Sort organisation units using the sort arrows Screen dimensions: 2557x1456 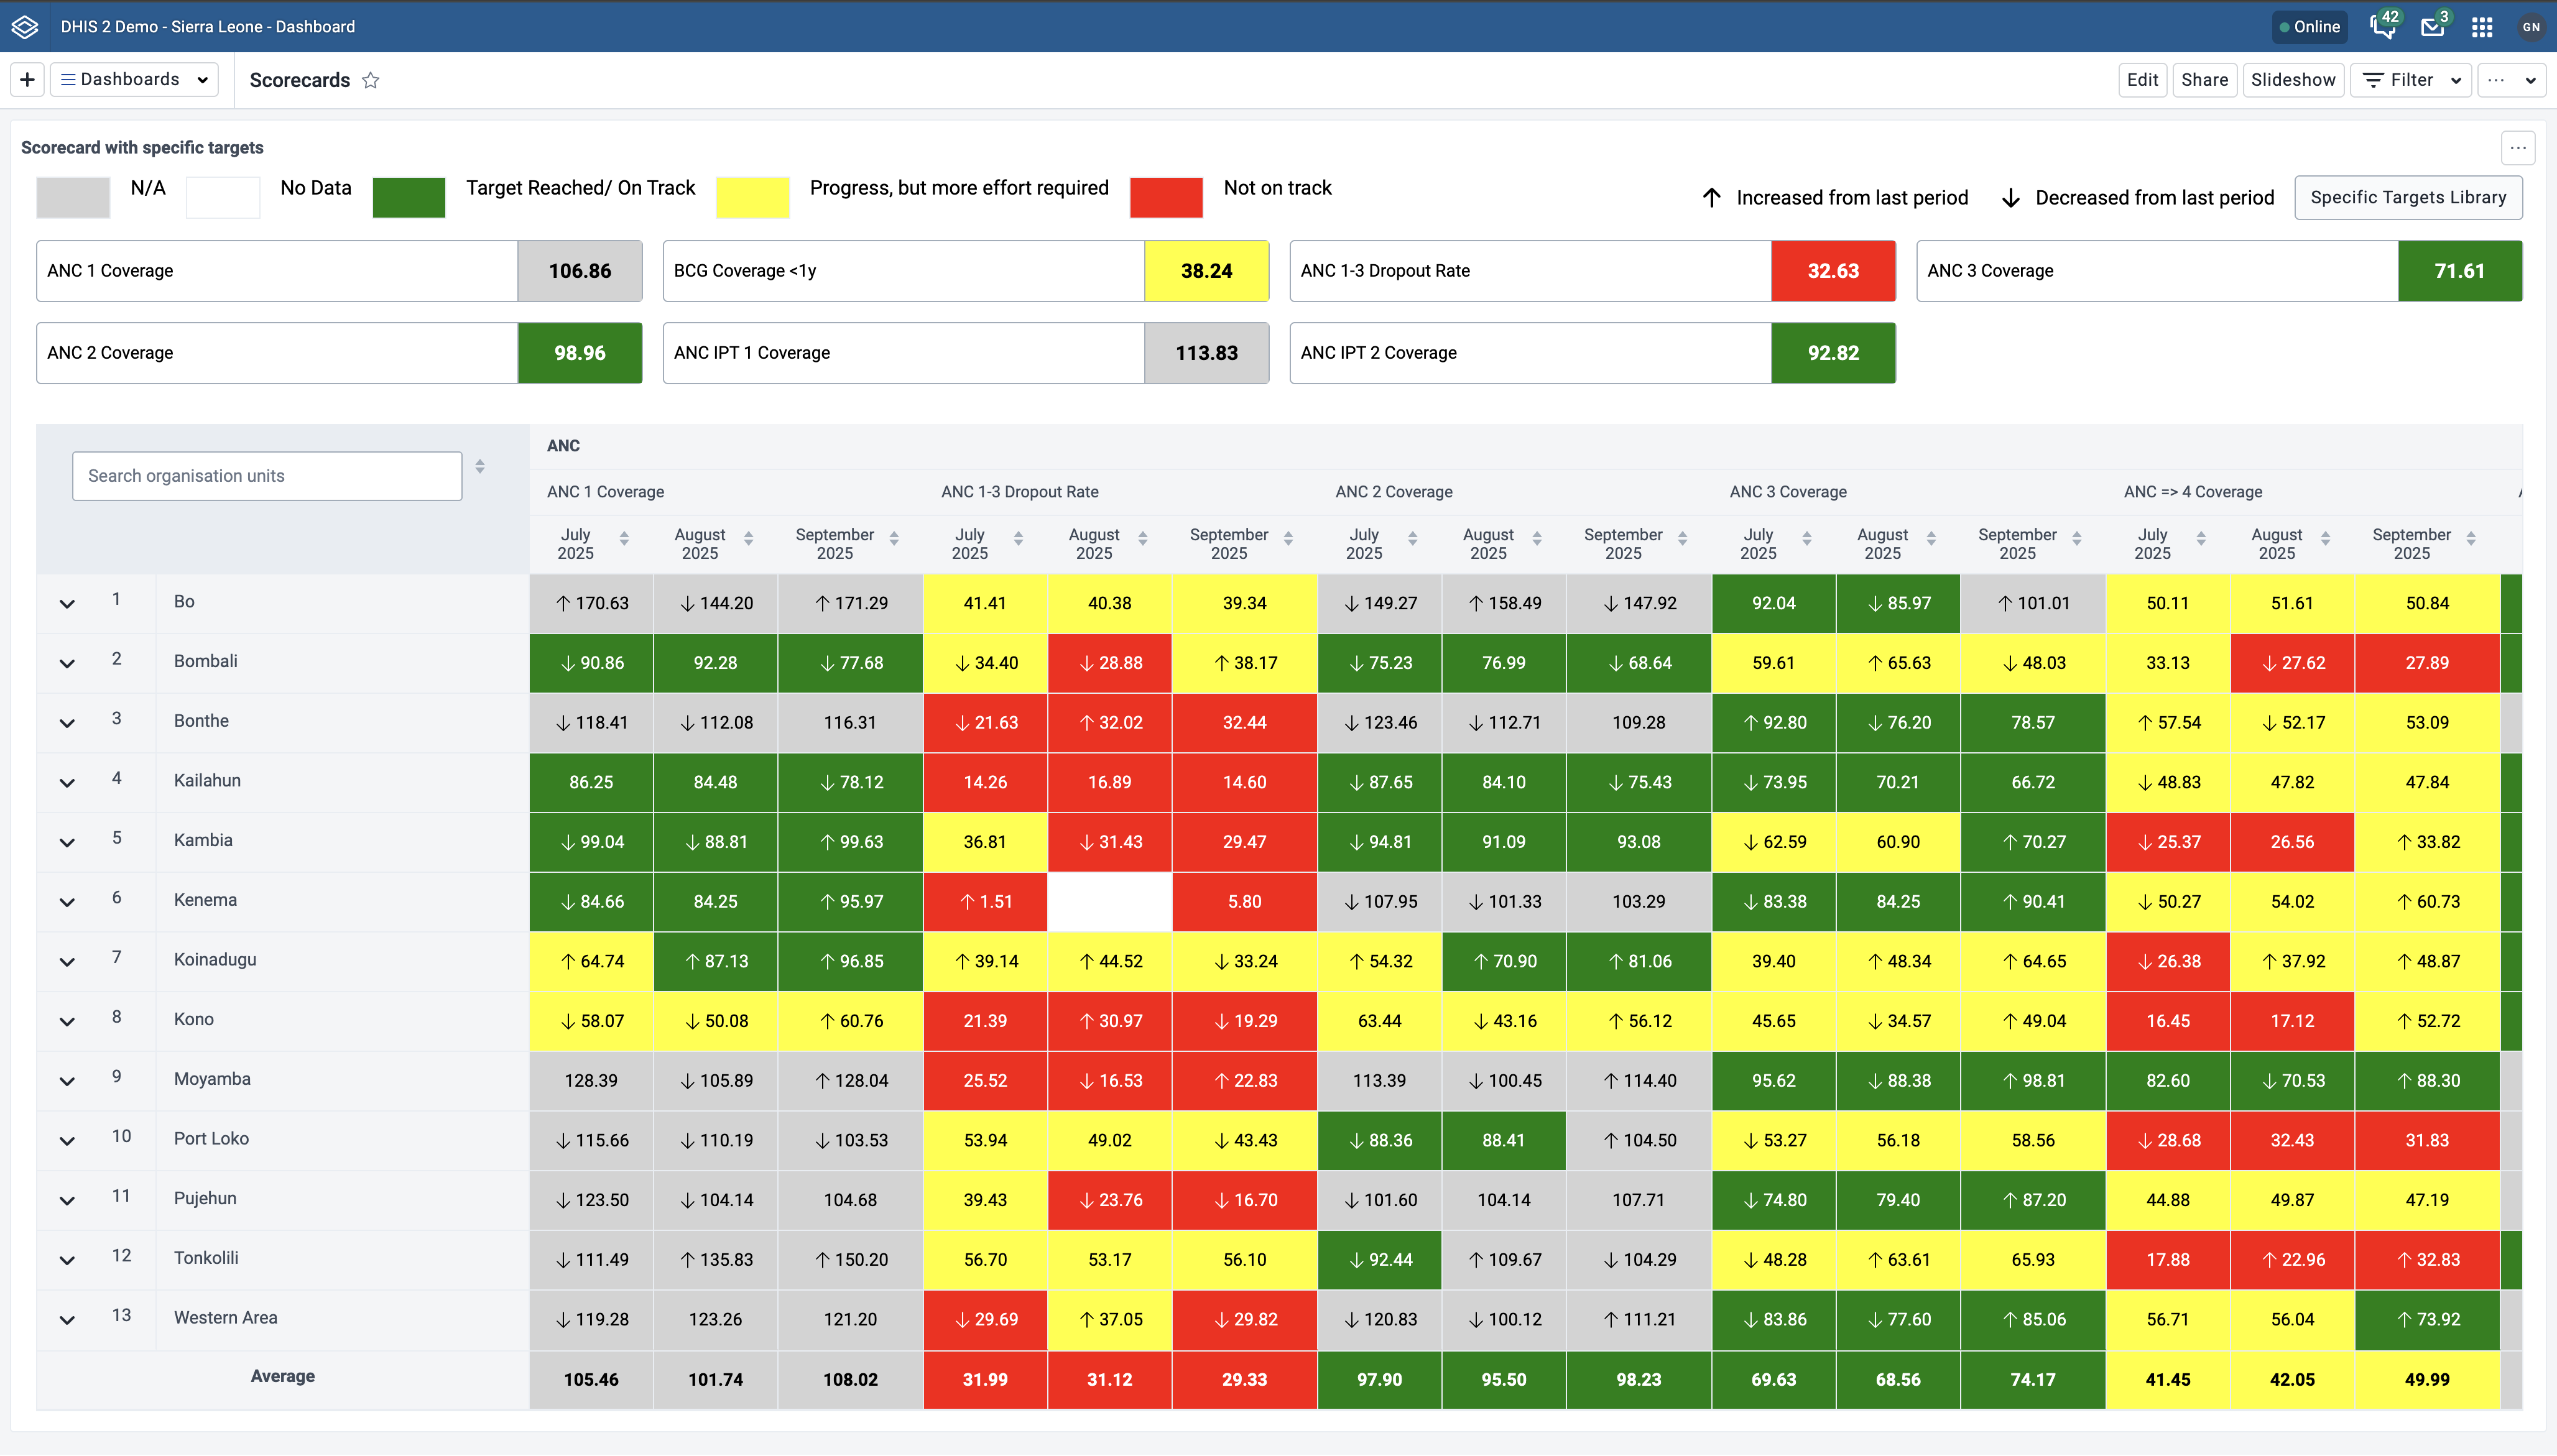pyautogui.click(x=480, y=467)
